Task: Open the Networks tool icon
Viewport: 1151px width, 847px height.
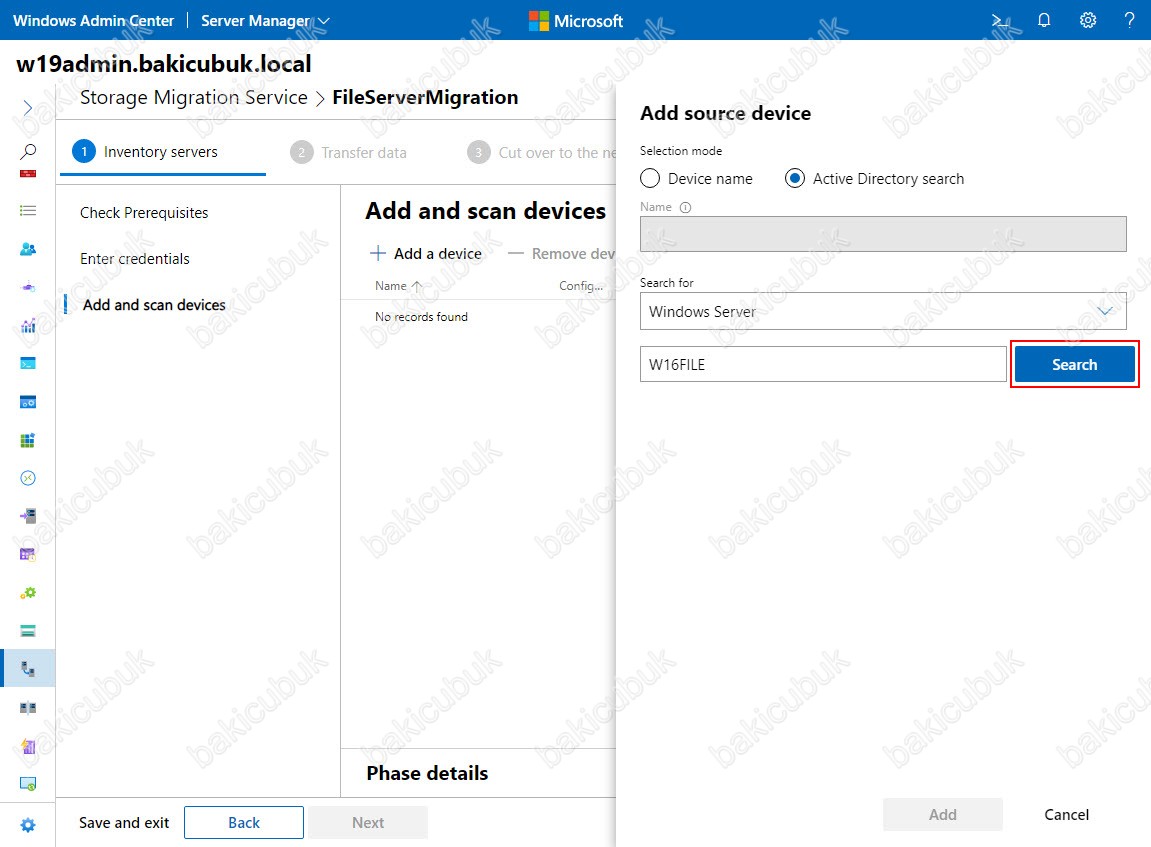Action: [28, 287]
